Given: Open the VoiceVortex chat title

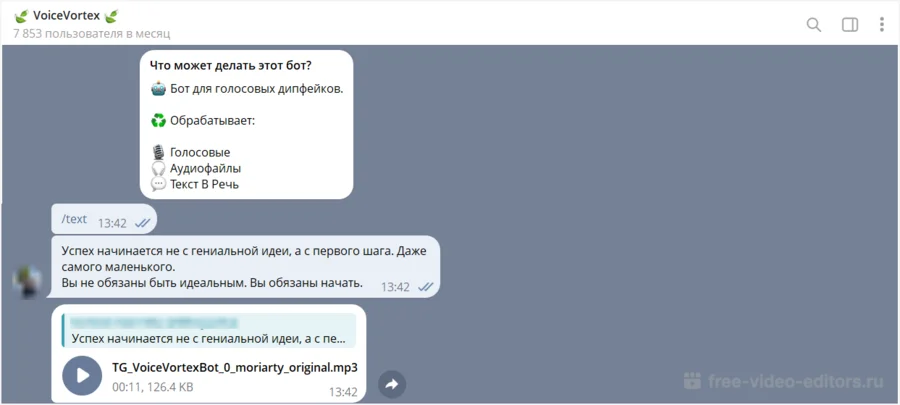Looking at the screenshot, I should 67,15.
